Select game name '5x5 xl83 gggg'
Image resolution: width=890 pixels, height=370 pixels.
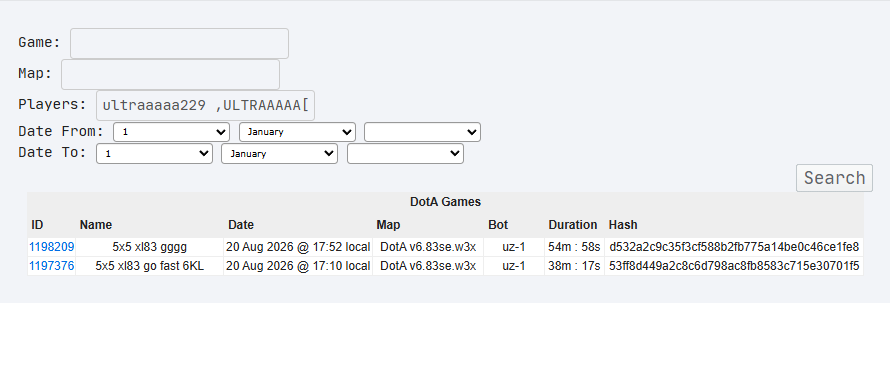pyautogui.click(x=149, y=247)
